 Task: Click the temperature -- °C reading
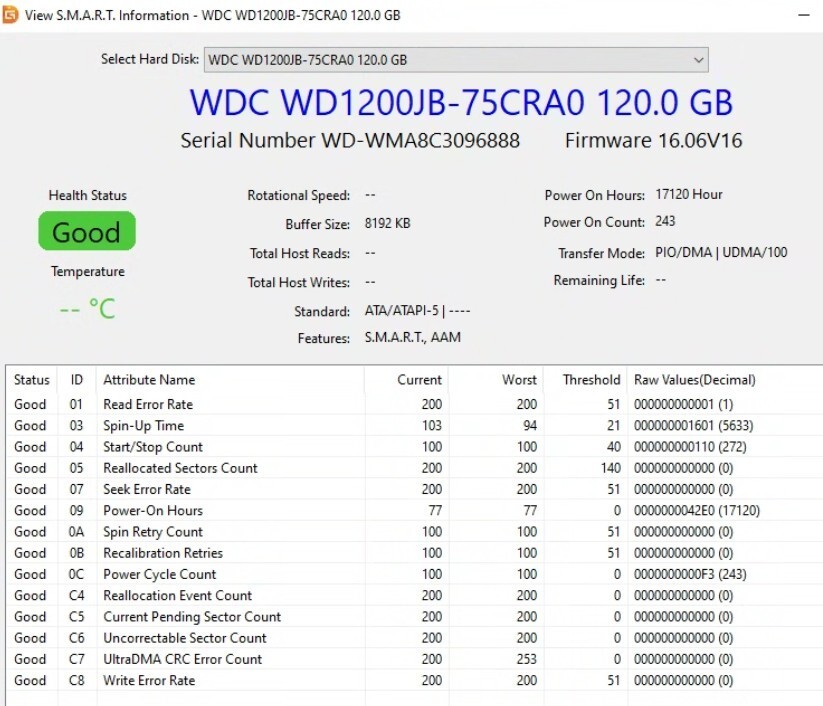[x=87, y=309]
